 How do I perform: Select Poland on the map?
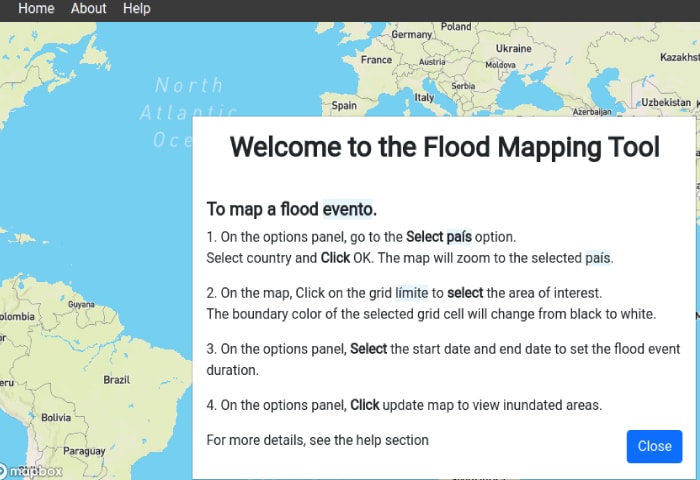tap(456, 27)
